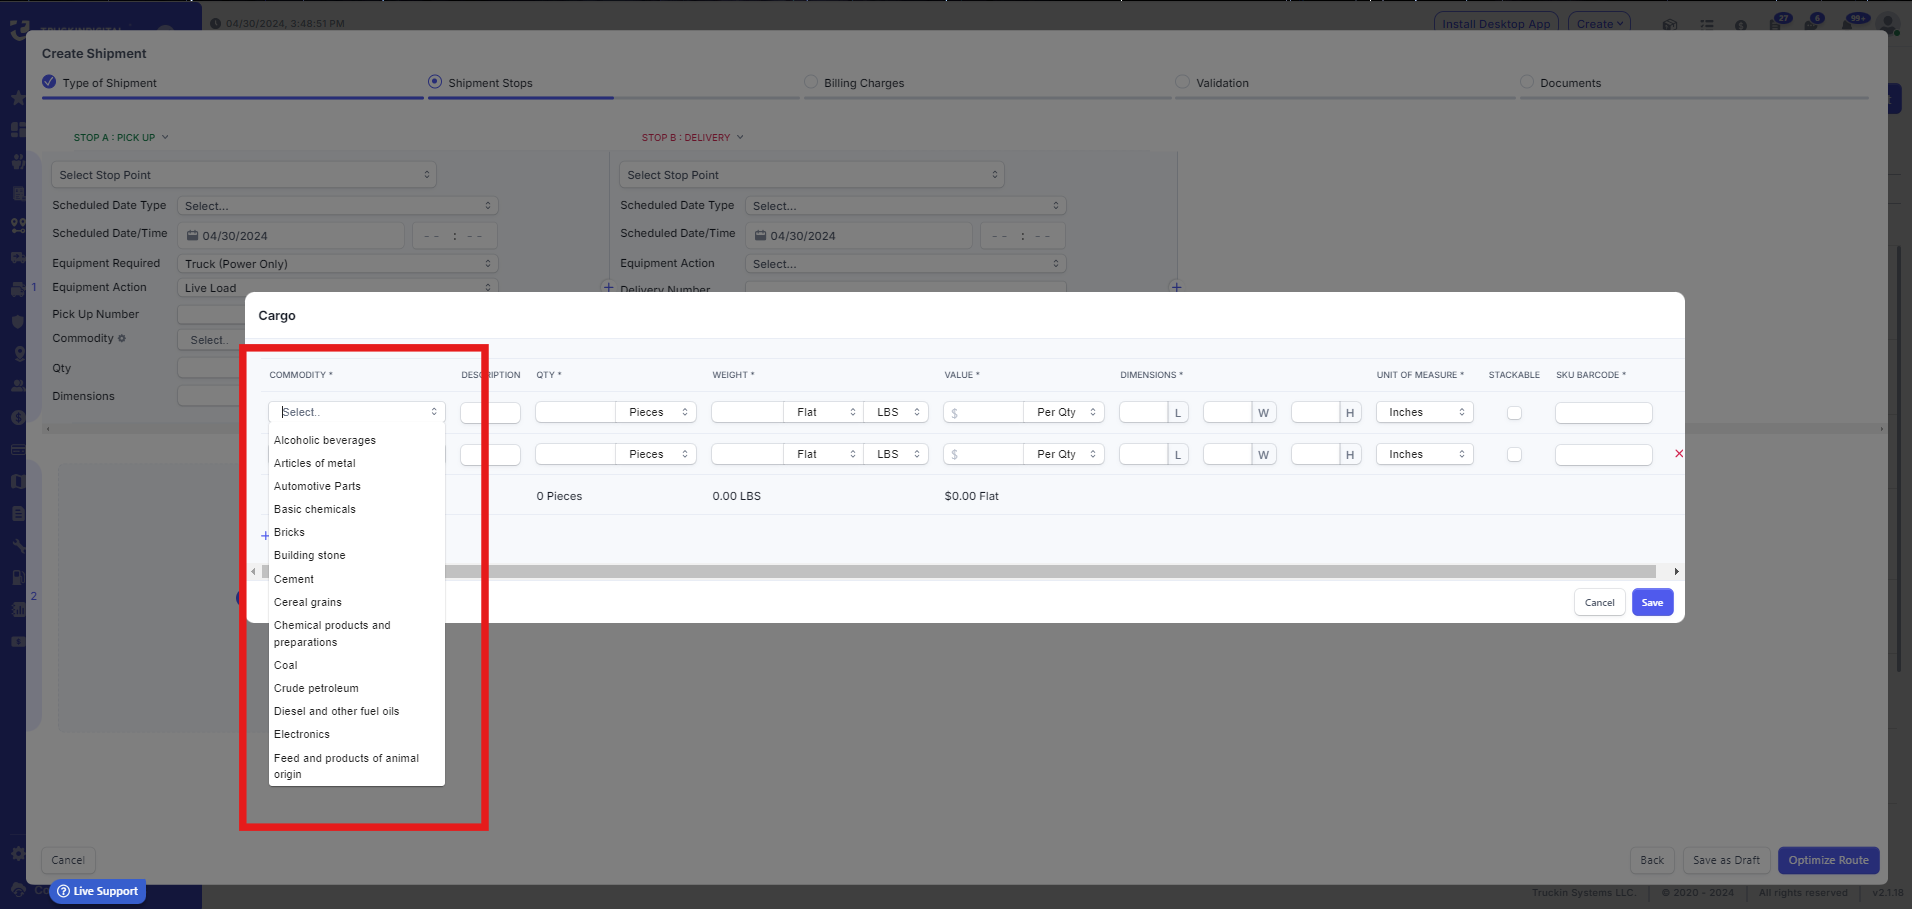Choose Bricks from commodity list
Viewport: 1912px width, 909px height.
[289, 532]
